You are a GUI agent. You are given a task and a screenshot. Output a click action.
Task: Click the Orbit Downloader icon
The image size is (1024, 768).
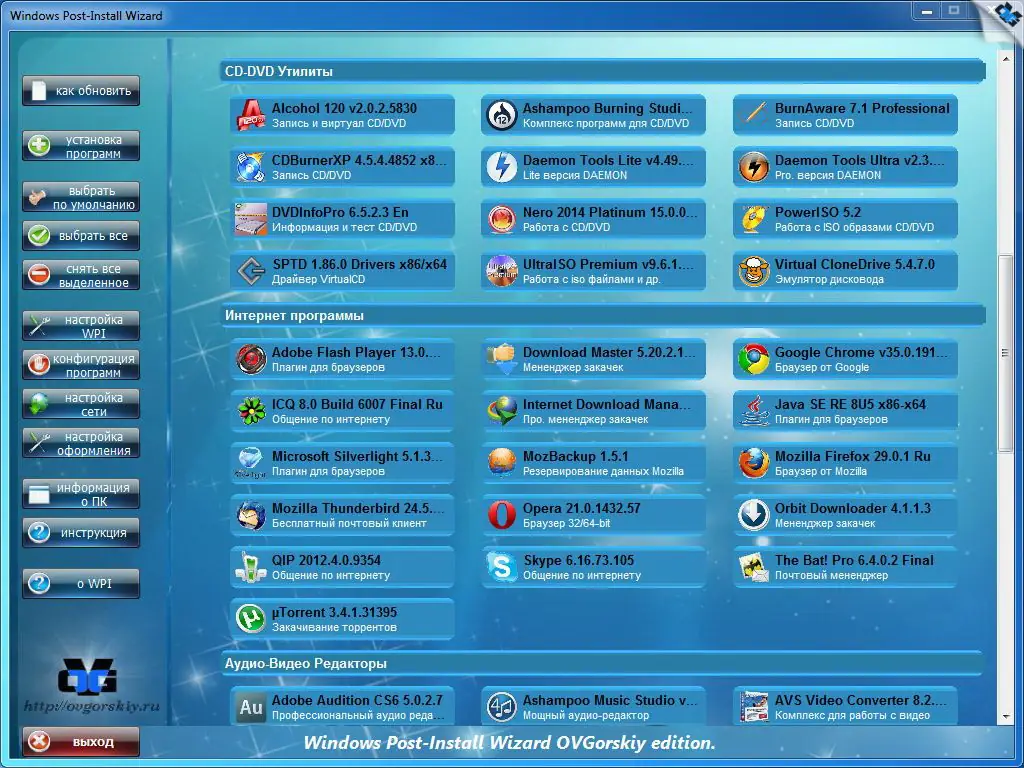(754, 515)
